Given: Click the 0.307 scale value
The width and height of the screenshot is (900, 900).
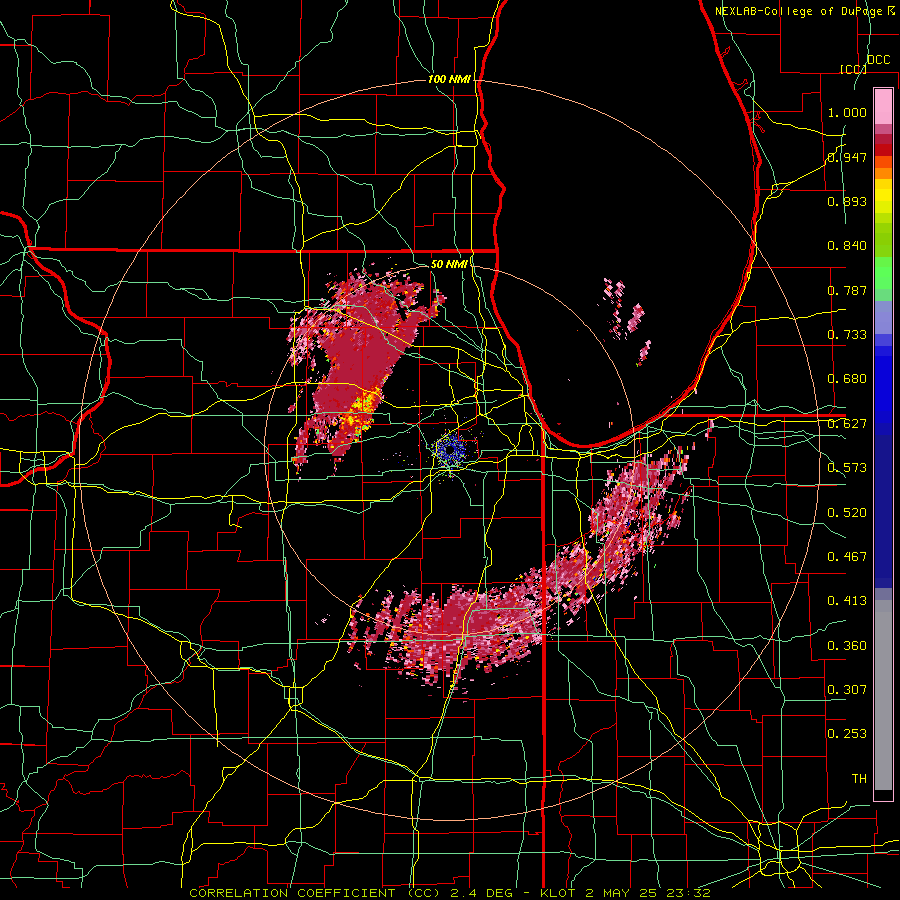Looking at the screenshot, I should pos(847,690).
